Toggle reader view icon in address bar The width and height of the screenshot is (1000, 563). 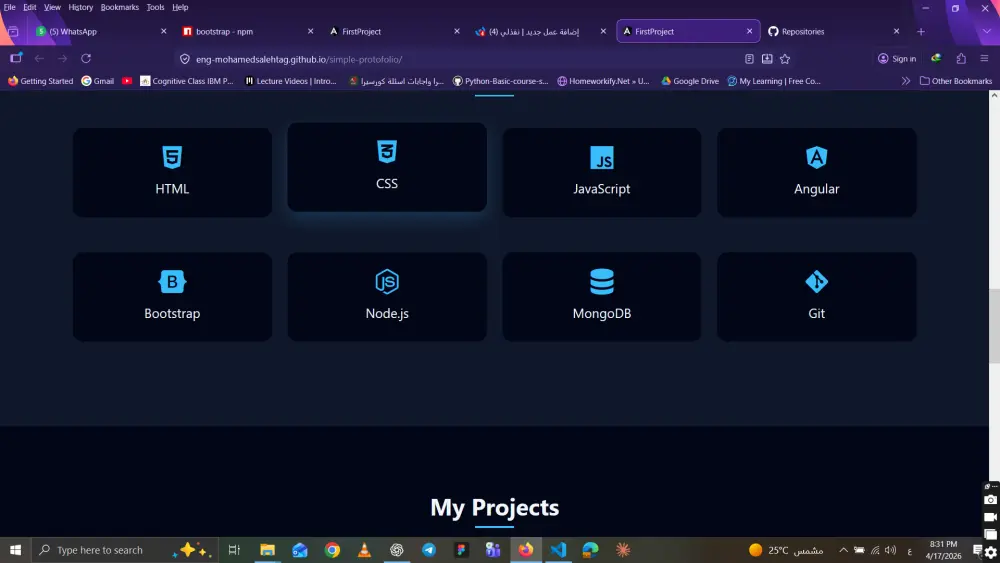749,59
